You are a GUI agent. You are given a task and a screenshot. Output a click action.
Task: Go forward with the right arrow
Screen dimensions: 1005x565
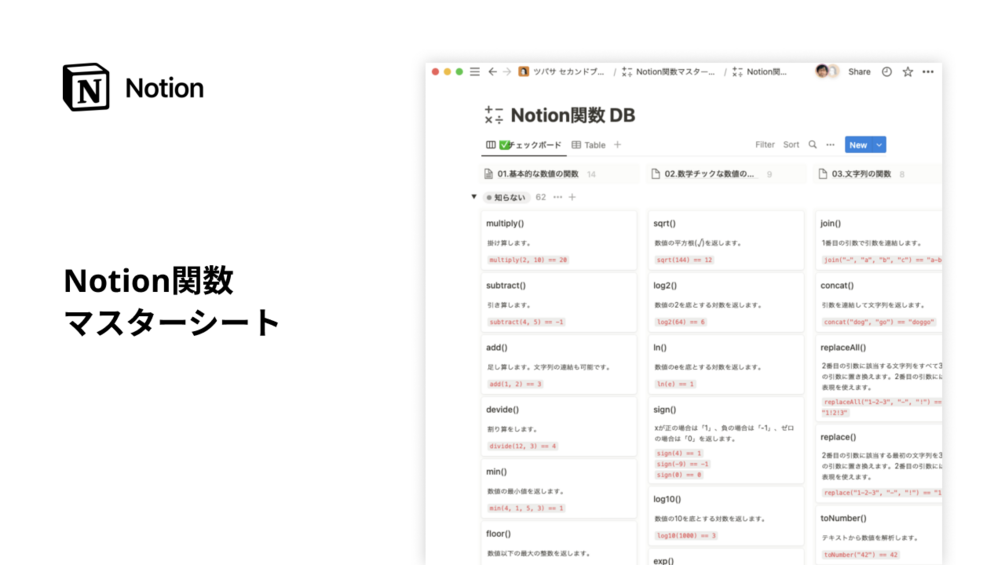(x=507, y=72)
